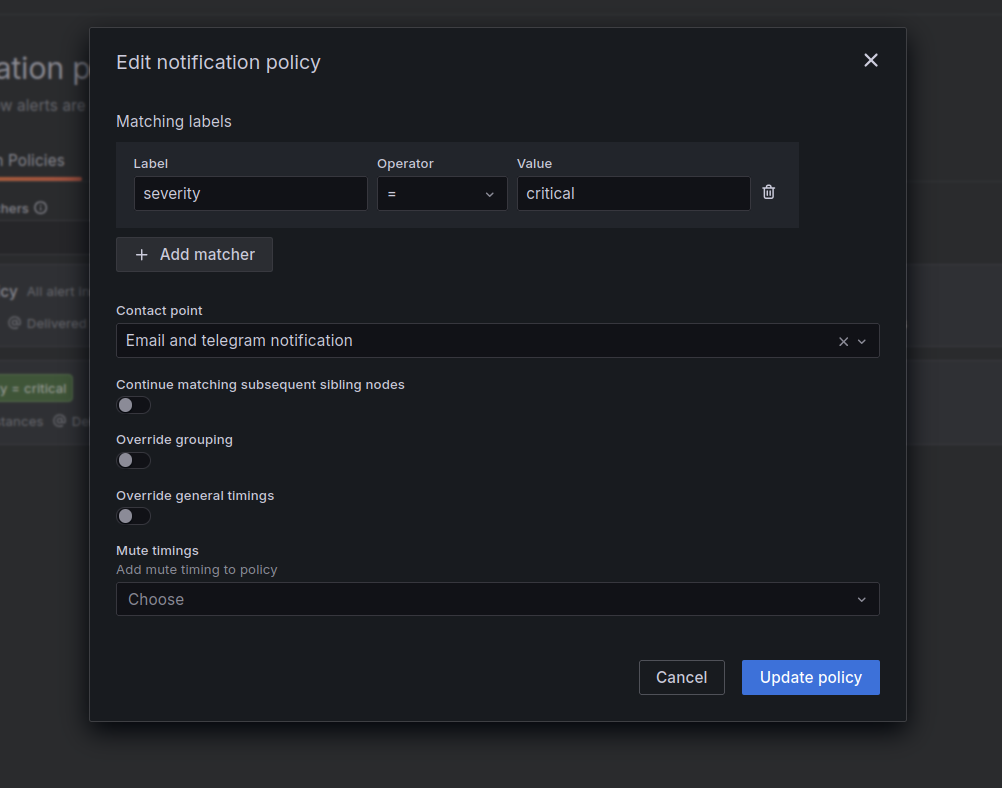The width and height of the screenshot is (1002, 788).
Task: Click the Add matcher button
Action: [x=194, y=254]
